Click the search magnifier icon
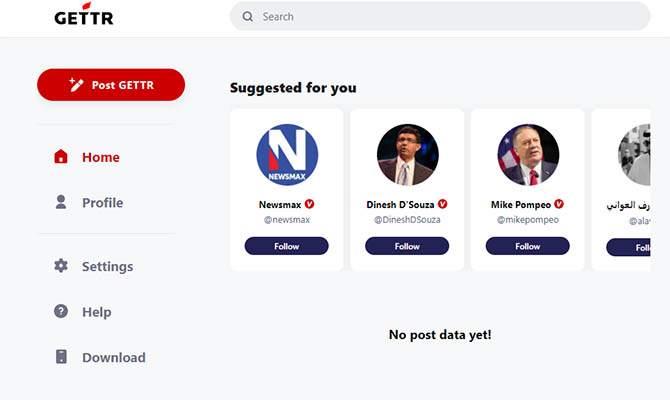Image resolution: width=670 pixels, height=400 pixels. 246,17
